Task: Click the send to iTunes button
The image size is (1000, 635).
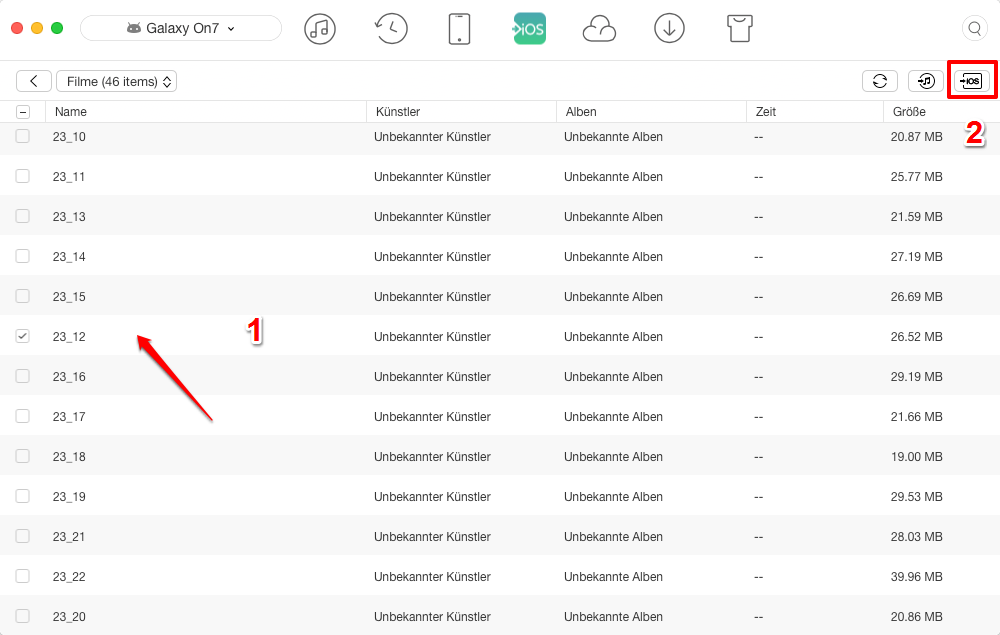Action: point(926,81)
